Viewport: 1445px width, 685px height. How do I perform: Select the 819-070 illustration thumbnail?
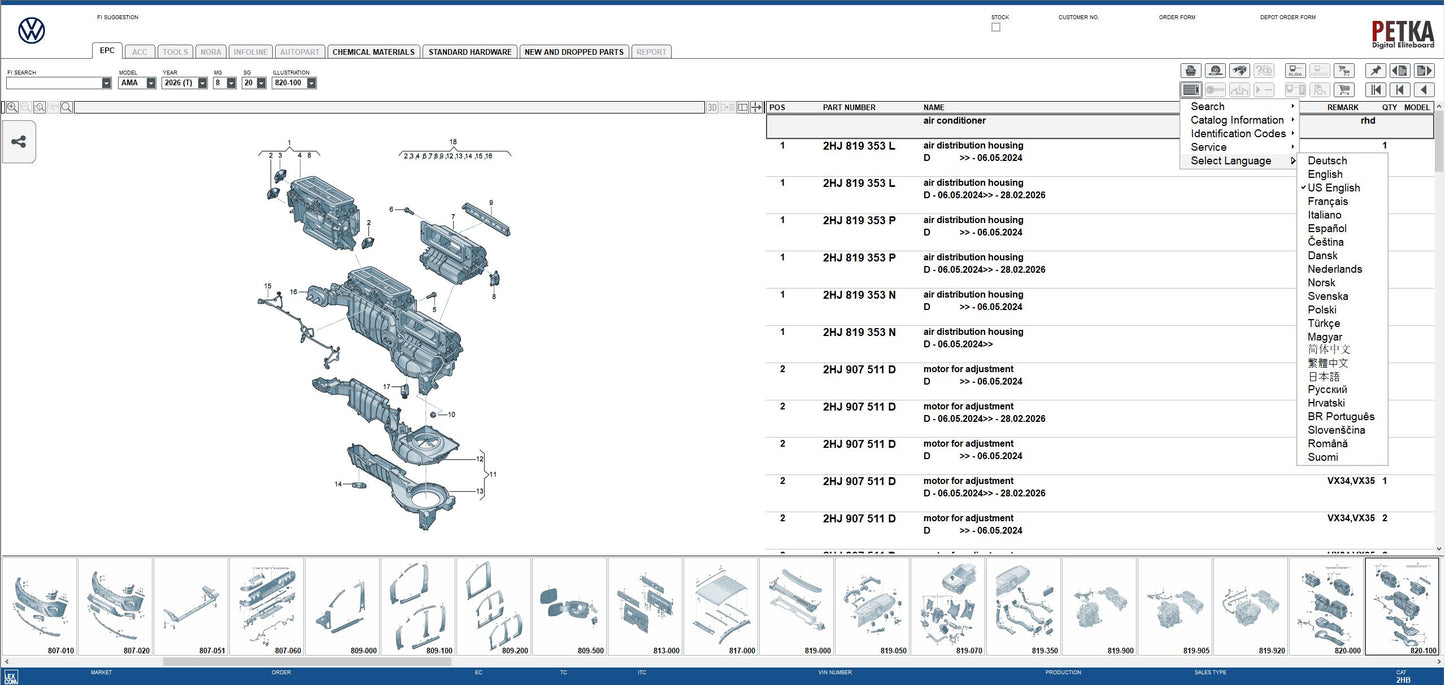(947, 605)
